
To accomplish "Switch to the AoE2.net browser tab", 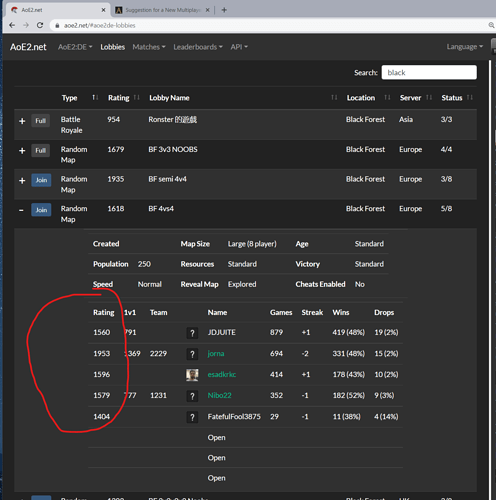I will [57, 10].
